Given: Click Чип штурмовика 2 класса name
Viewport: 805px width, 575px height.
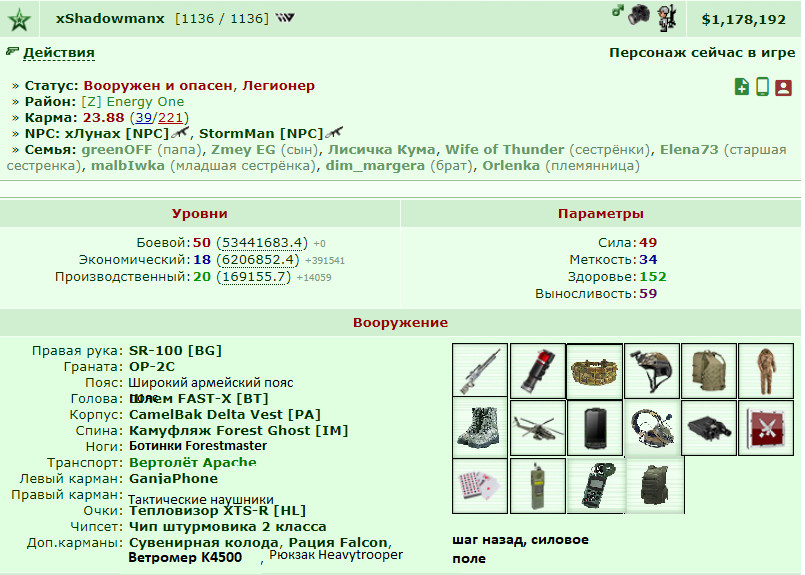Looking at the screenshot, I should (227, 527).
